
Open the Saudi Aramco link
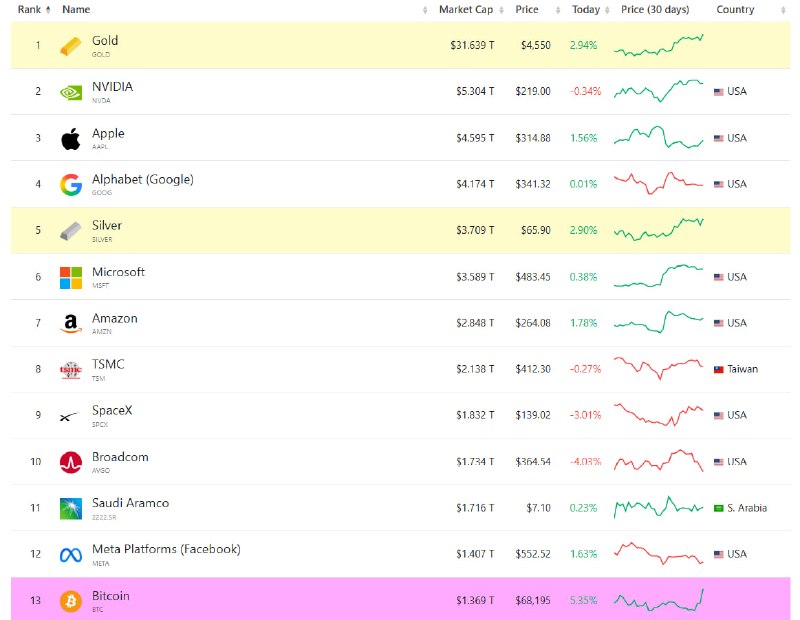point(130,503)
